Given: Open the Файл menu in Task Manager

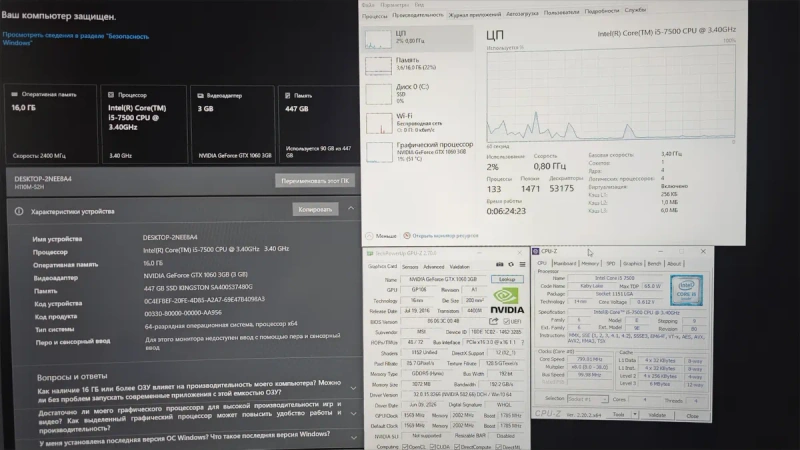Looking at the screenshot, I should (x=368, y=5).
